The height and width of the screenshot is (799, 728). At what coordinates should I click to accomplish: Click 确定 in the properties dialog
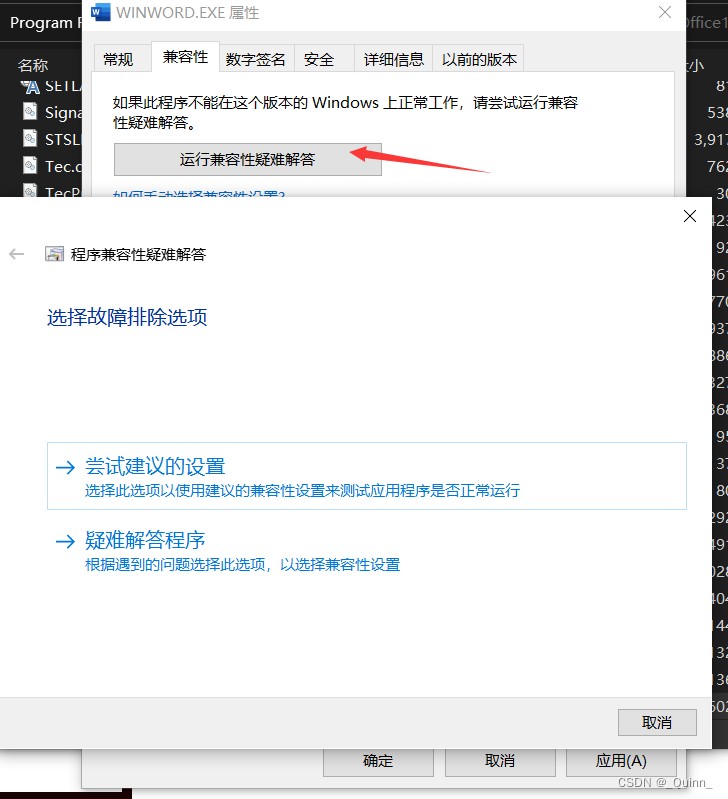pos(378,761)
